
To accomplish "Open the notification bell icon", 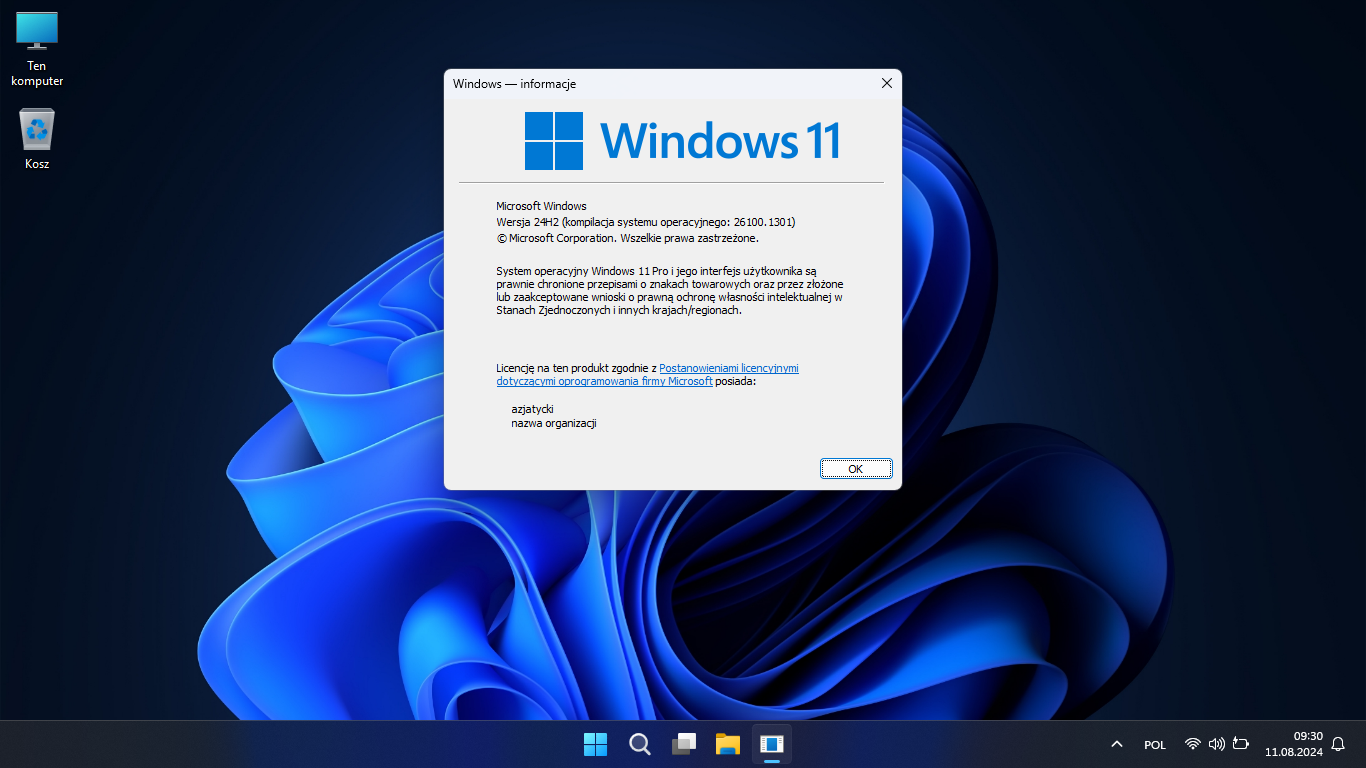I will 1338,744.
